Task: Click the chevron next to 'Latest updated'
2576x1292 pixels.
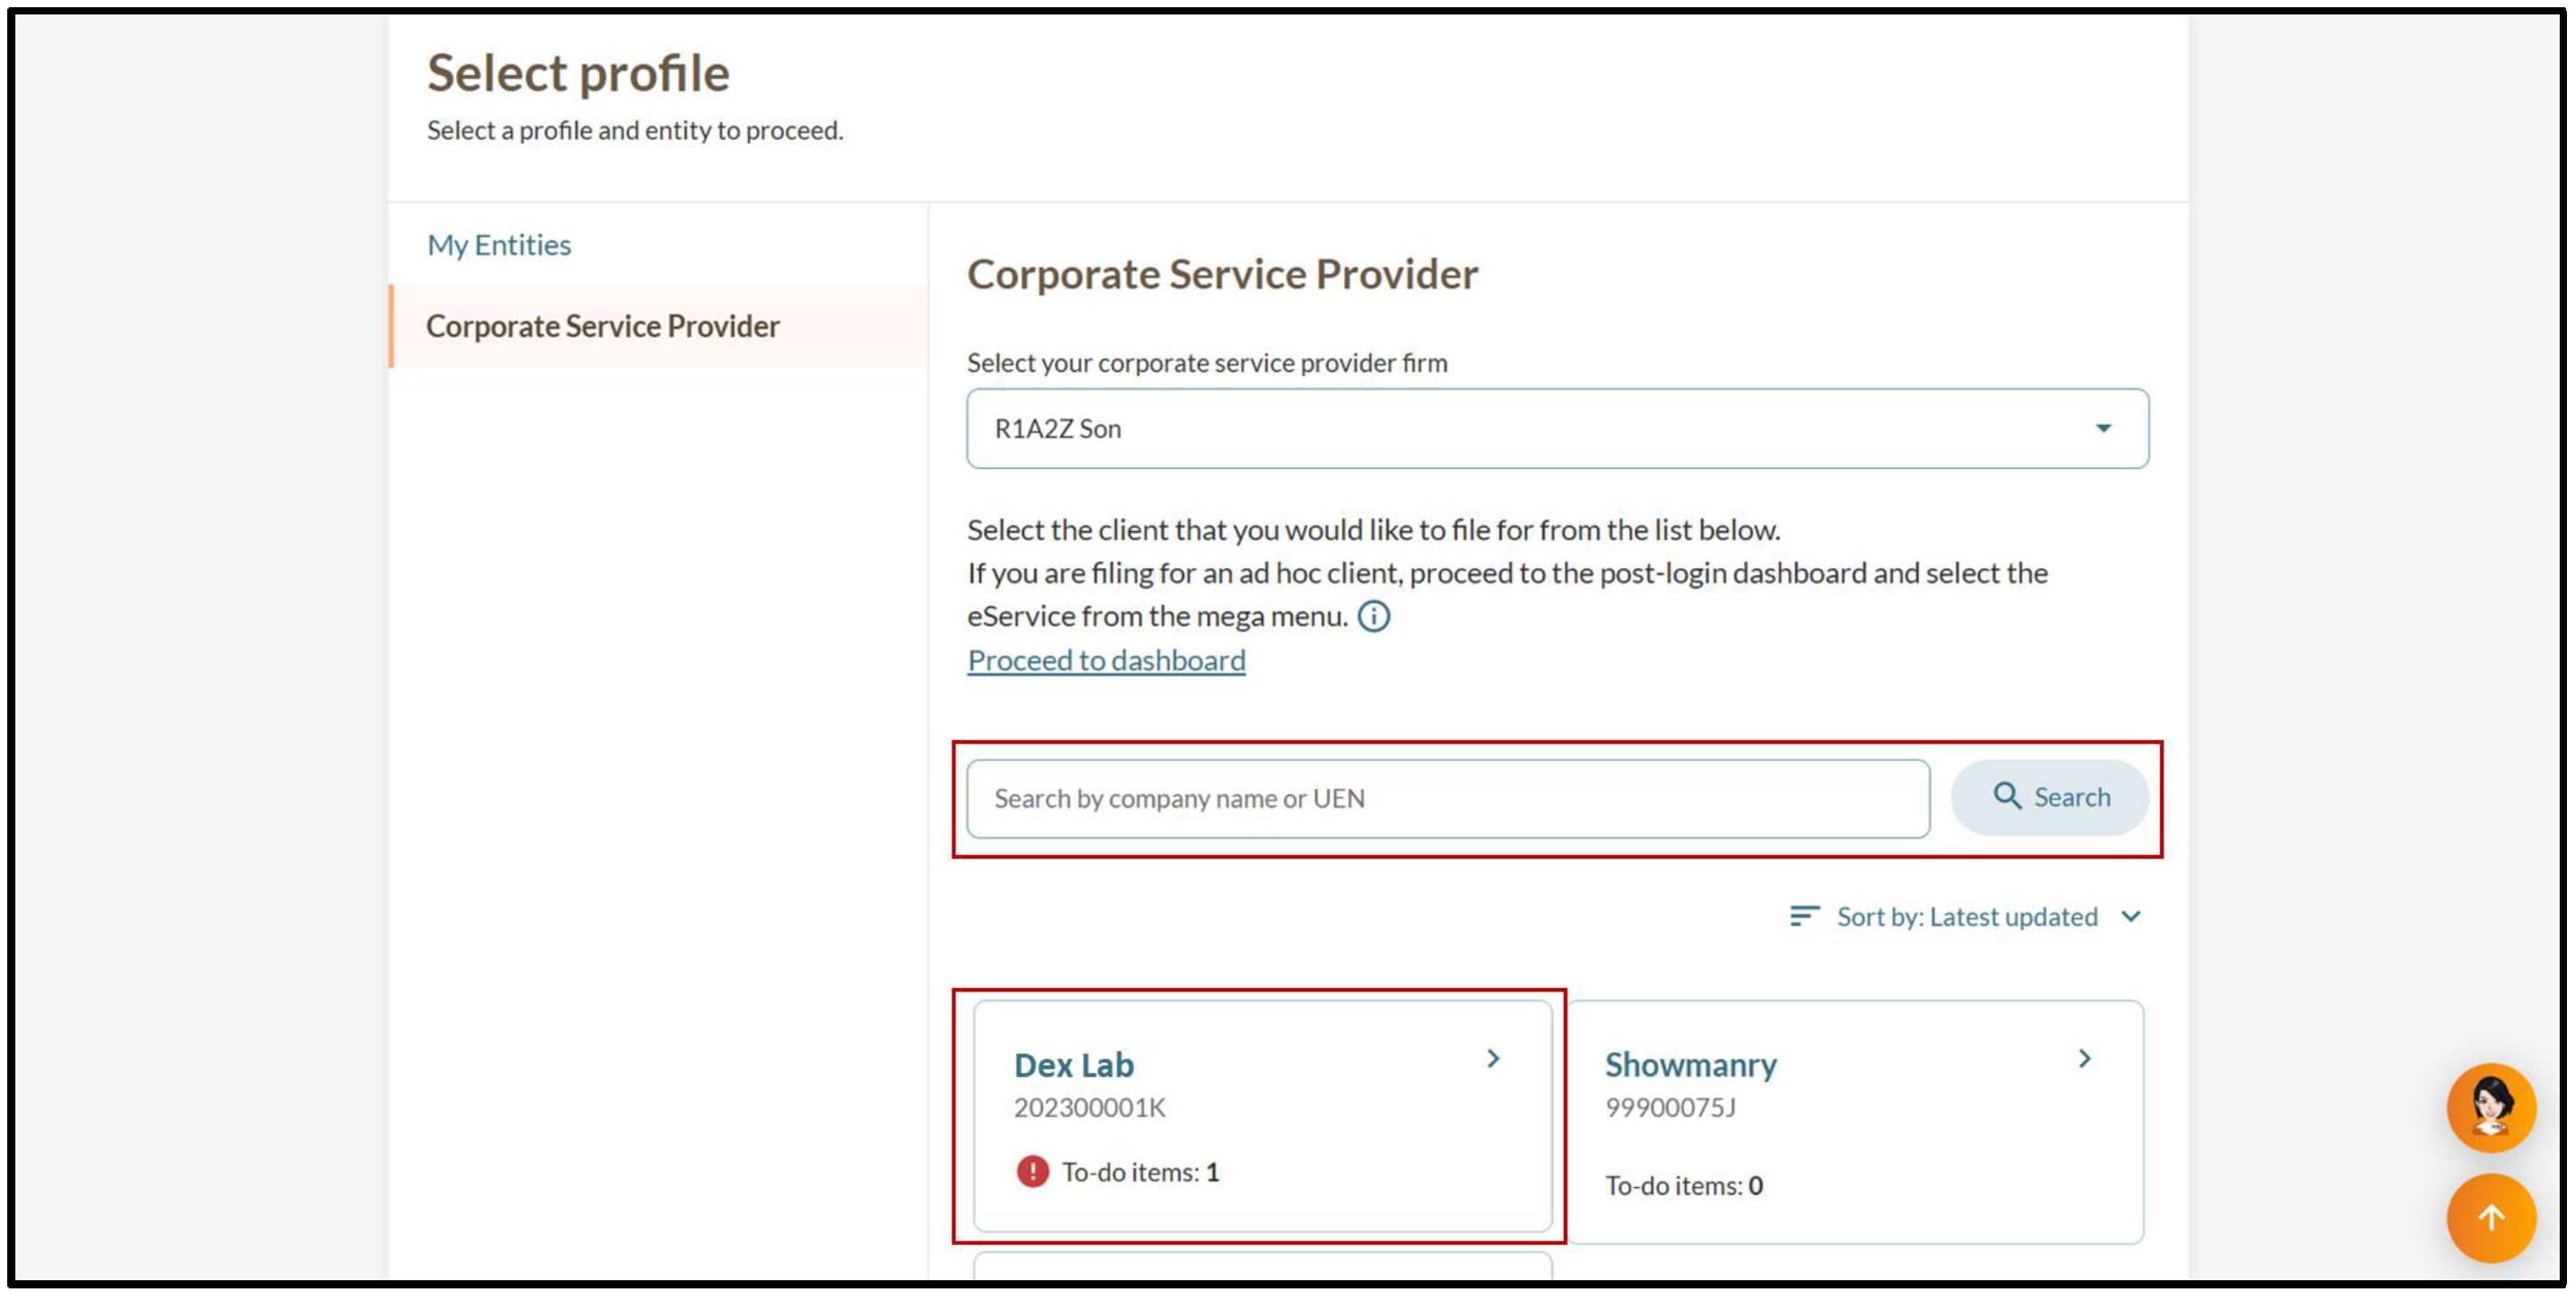Action: click(2131, 916)
